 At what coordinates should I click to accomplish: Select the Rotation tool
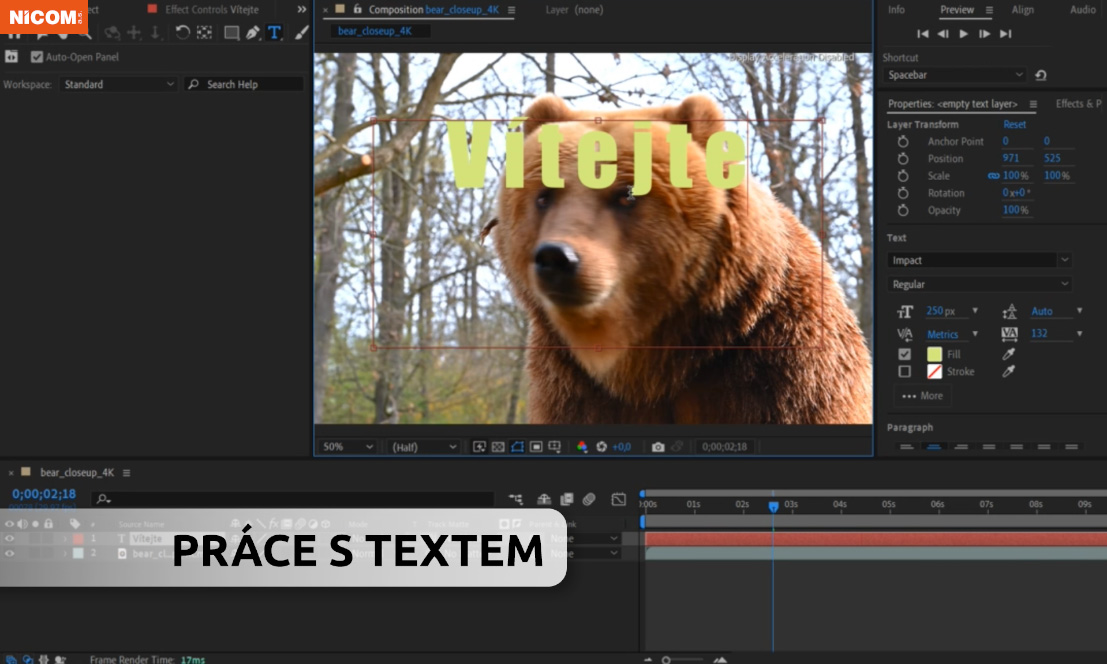click(182, 32)
